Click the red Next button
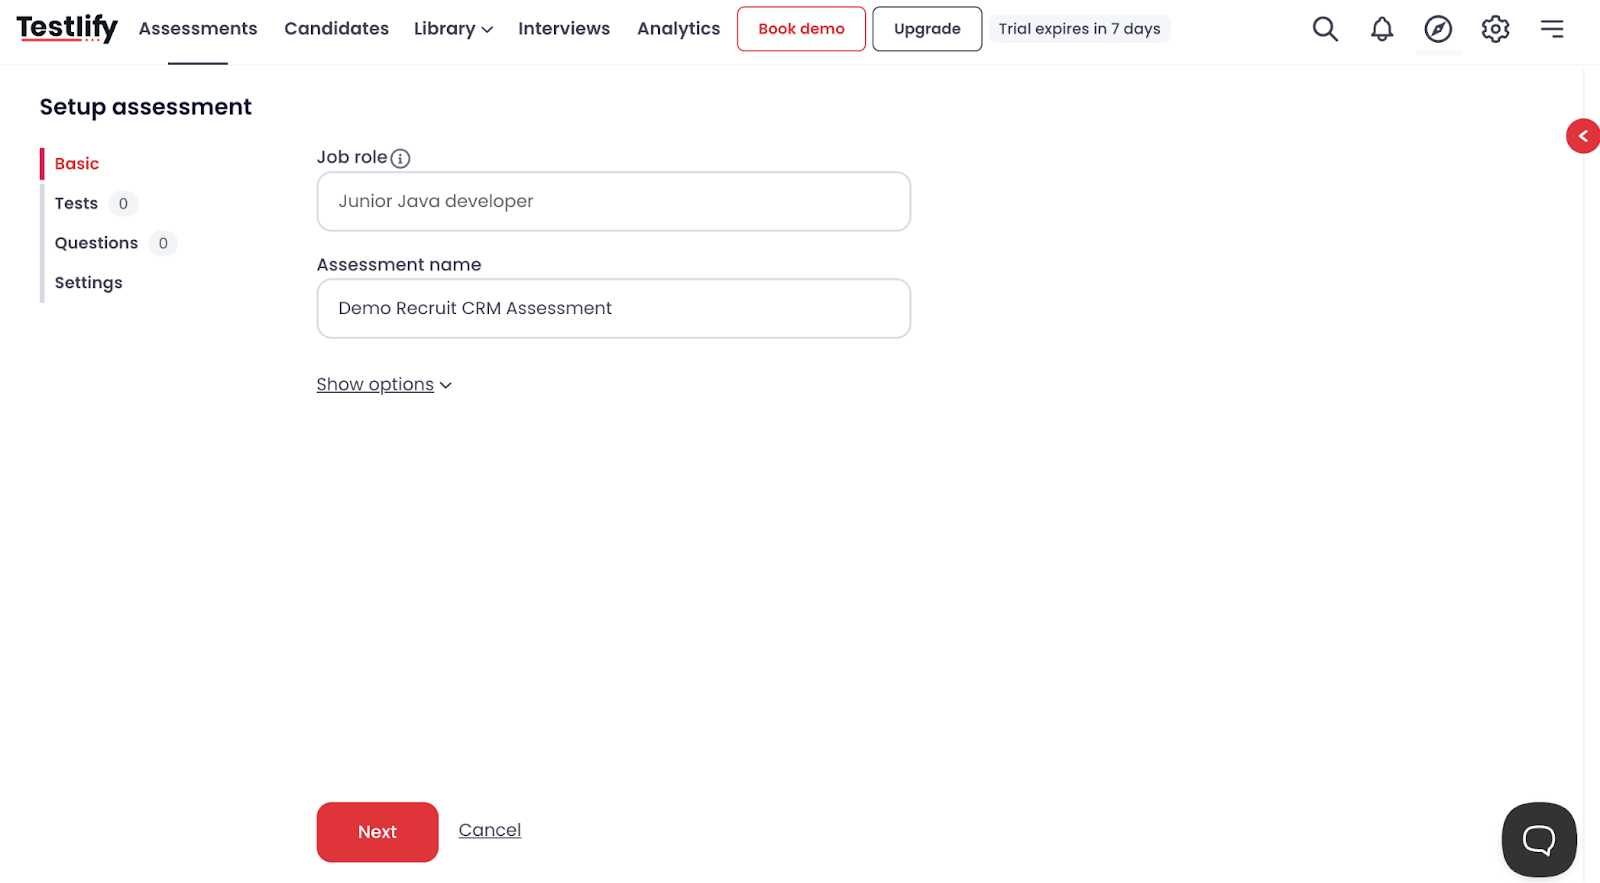 point(377,832)
